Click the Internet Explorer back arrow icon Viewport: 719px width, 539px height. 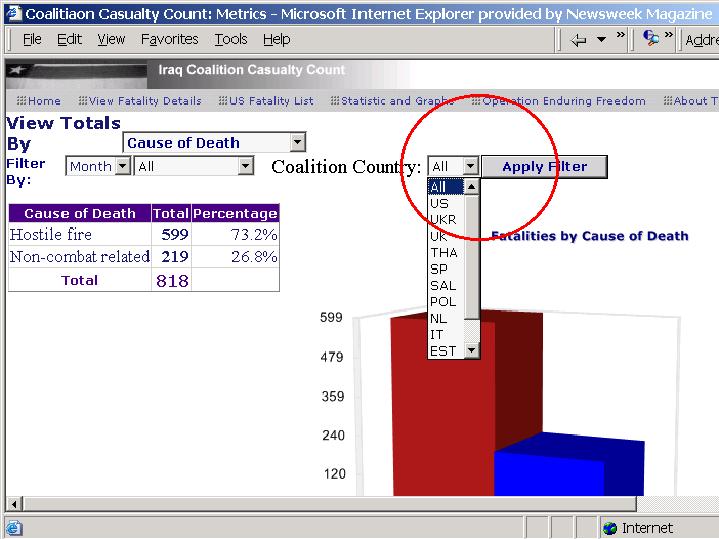[579, 40]
